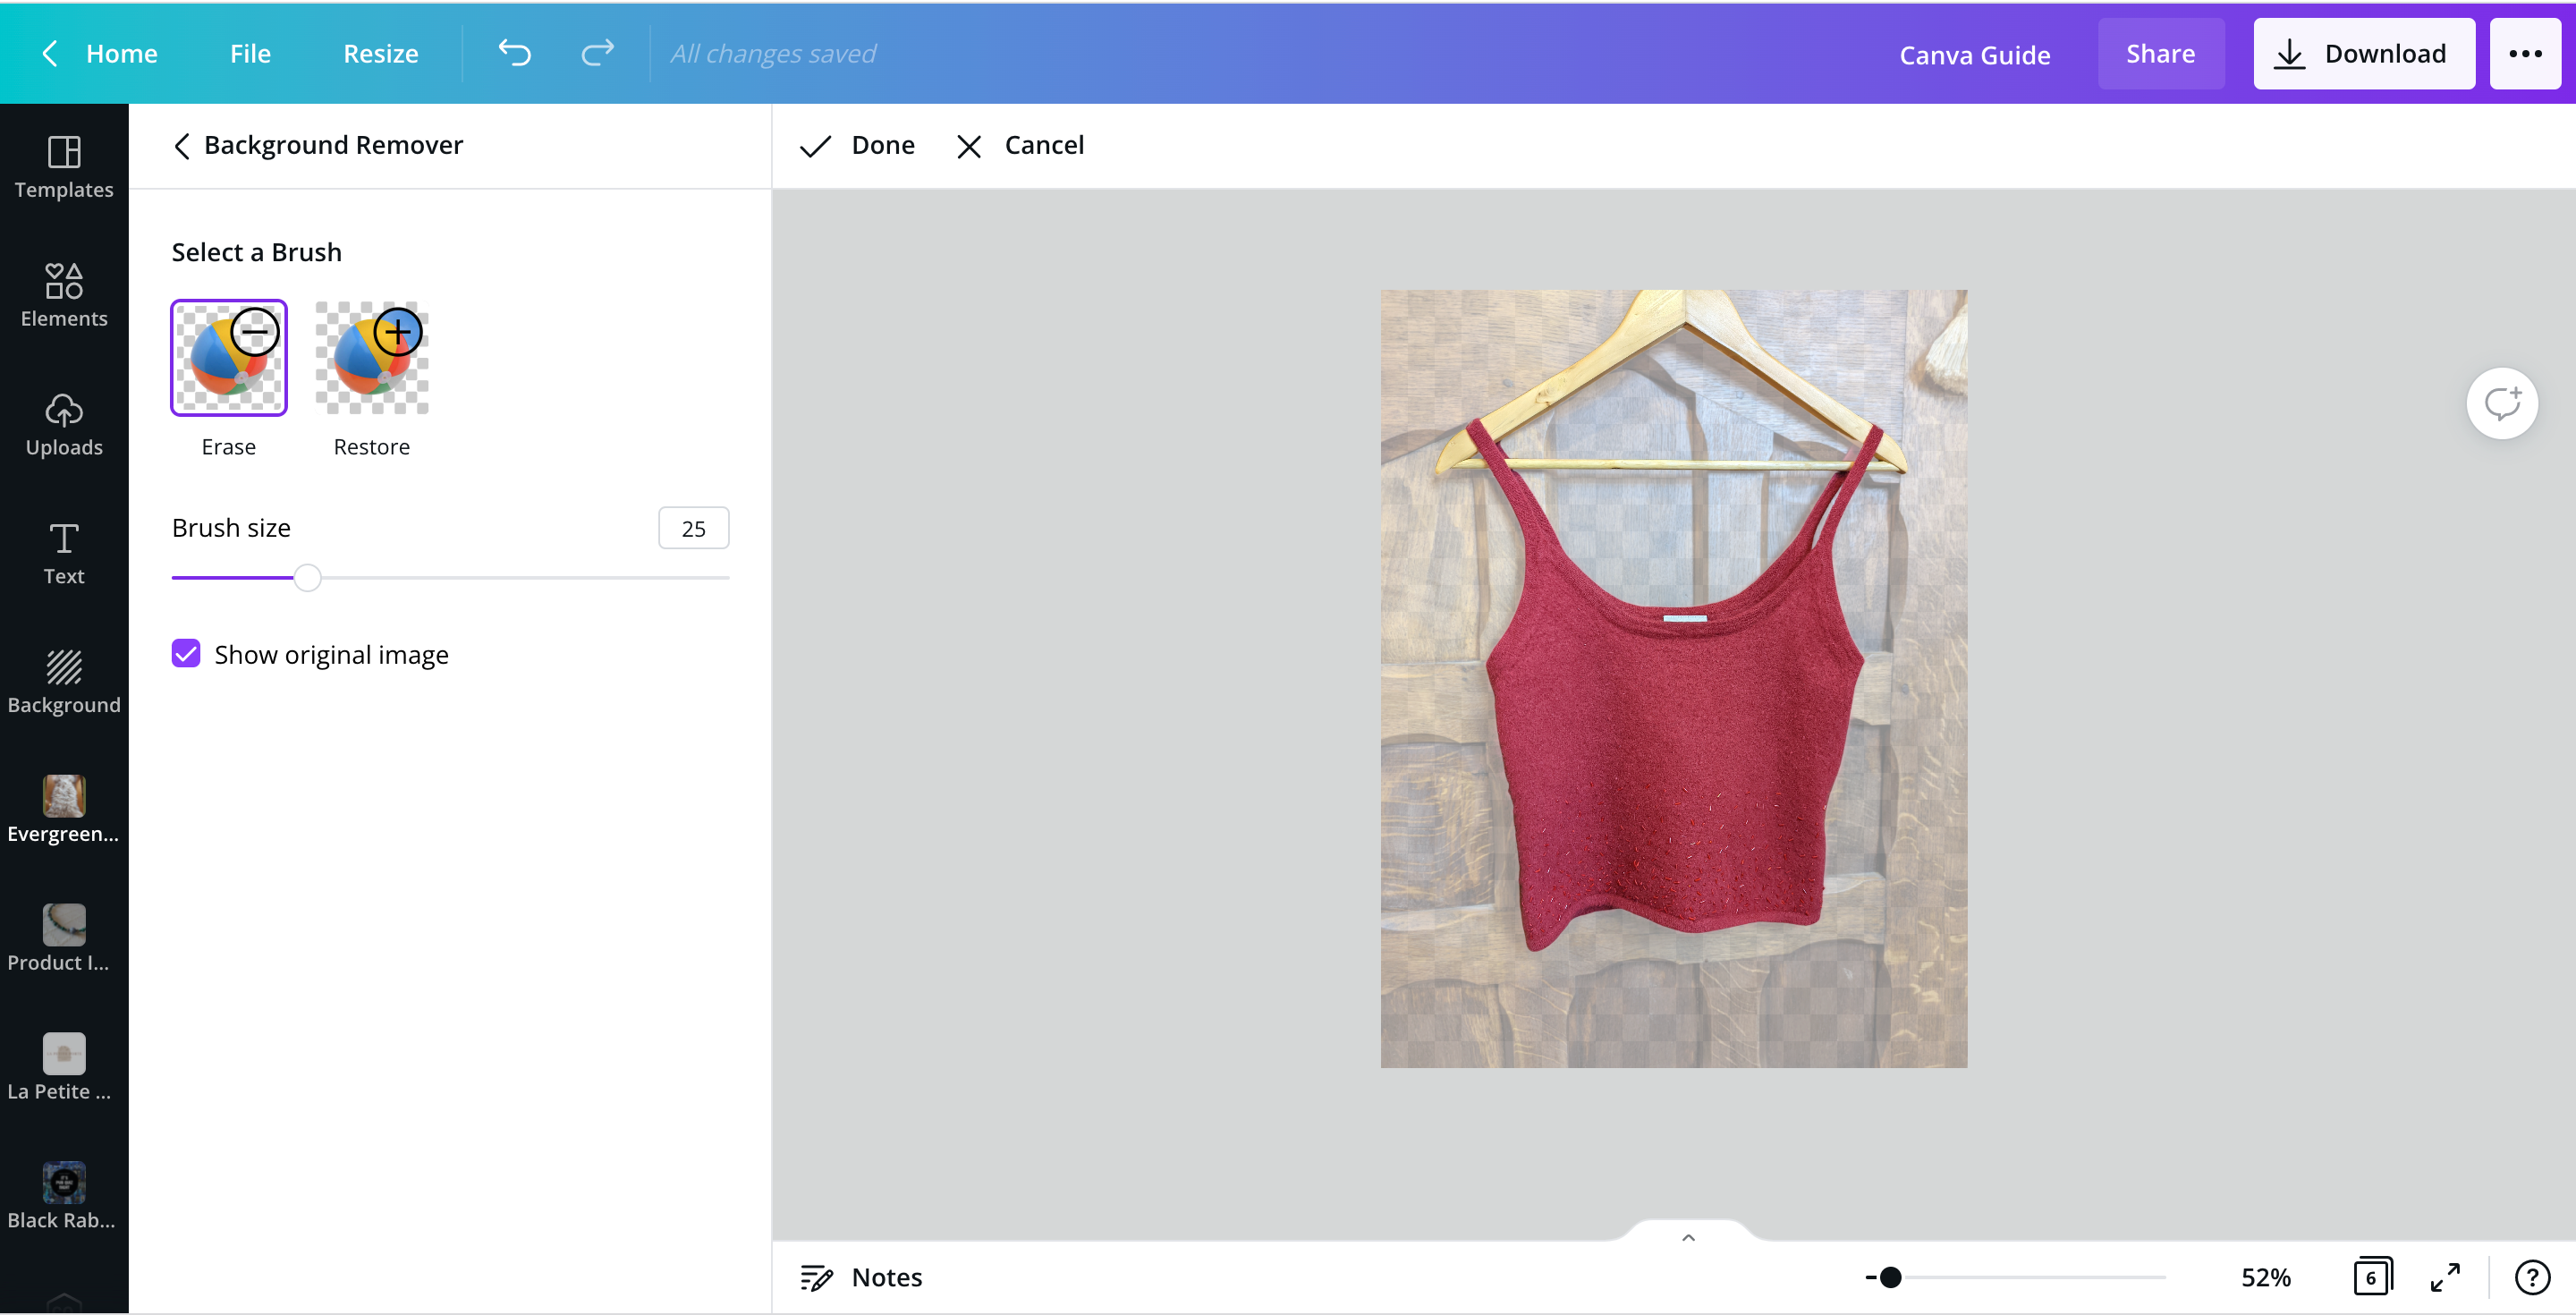
Task: Click the Download button
Action: pyautogui.click(x=2363, y=54)
